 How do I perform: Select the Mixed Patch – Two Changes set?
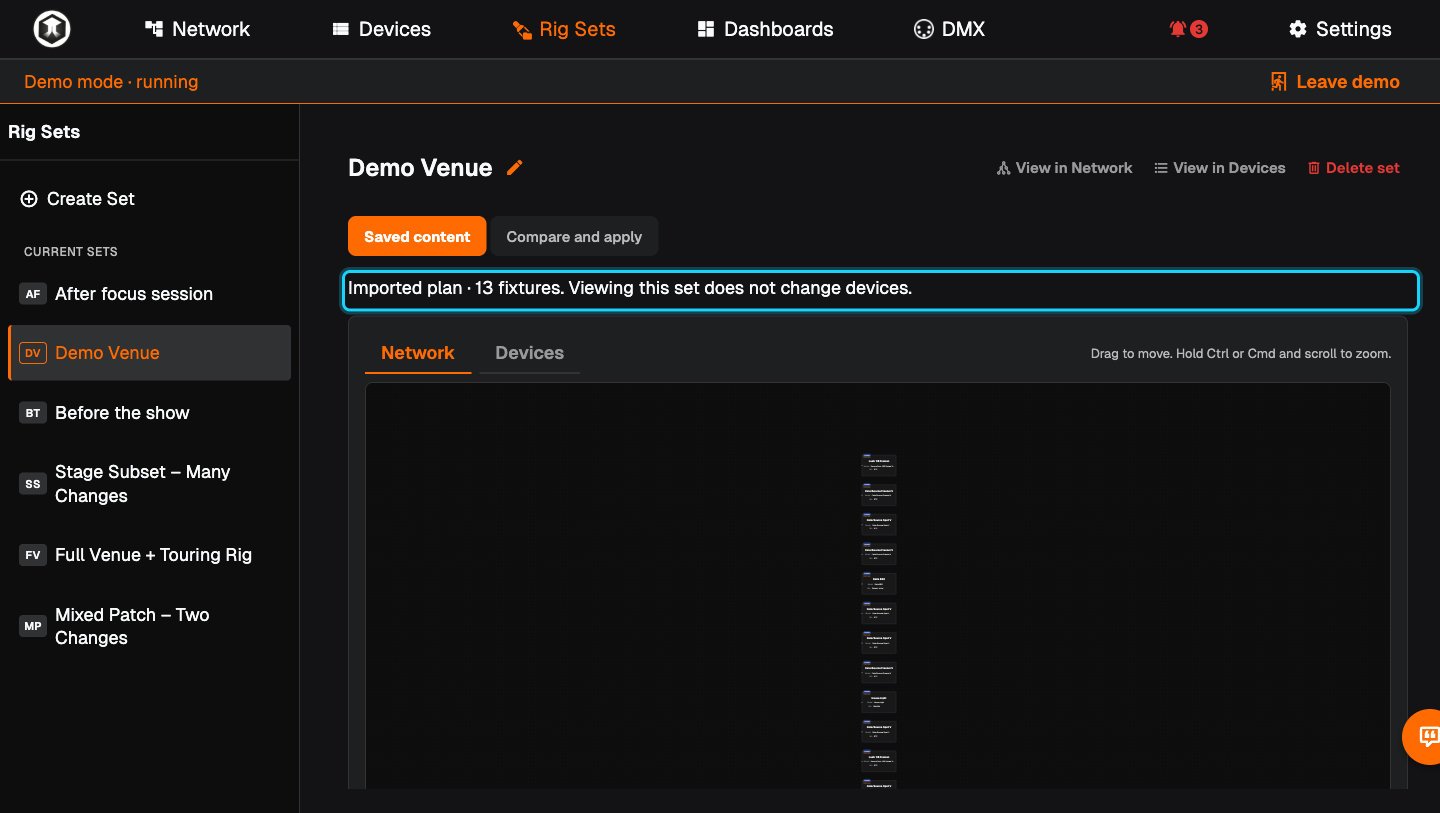(x=150, y=626)
